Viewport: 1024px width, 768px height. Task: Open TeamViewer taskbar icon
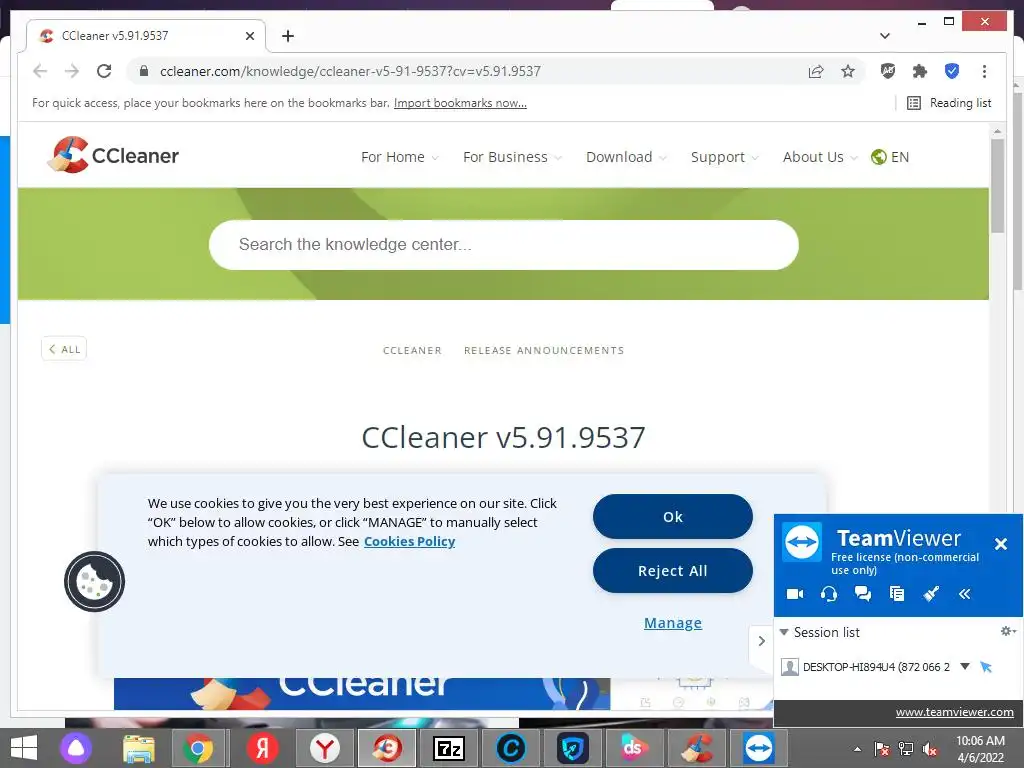(x=758, y=748)
